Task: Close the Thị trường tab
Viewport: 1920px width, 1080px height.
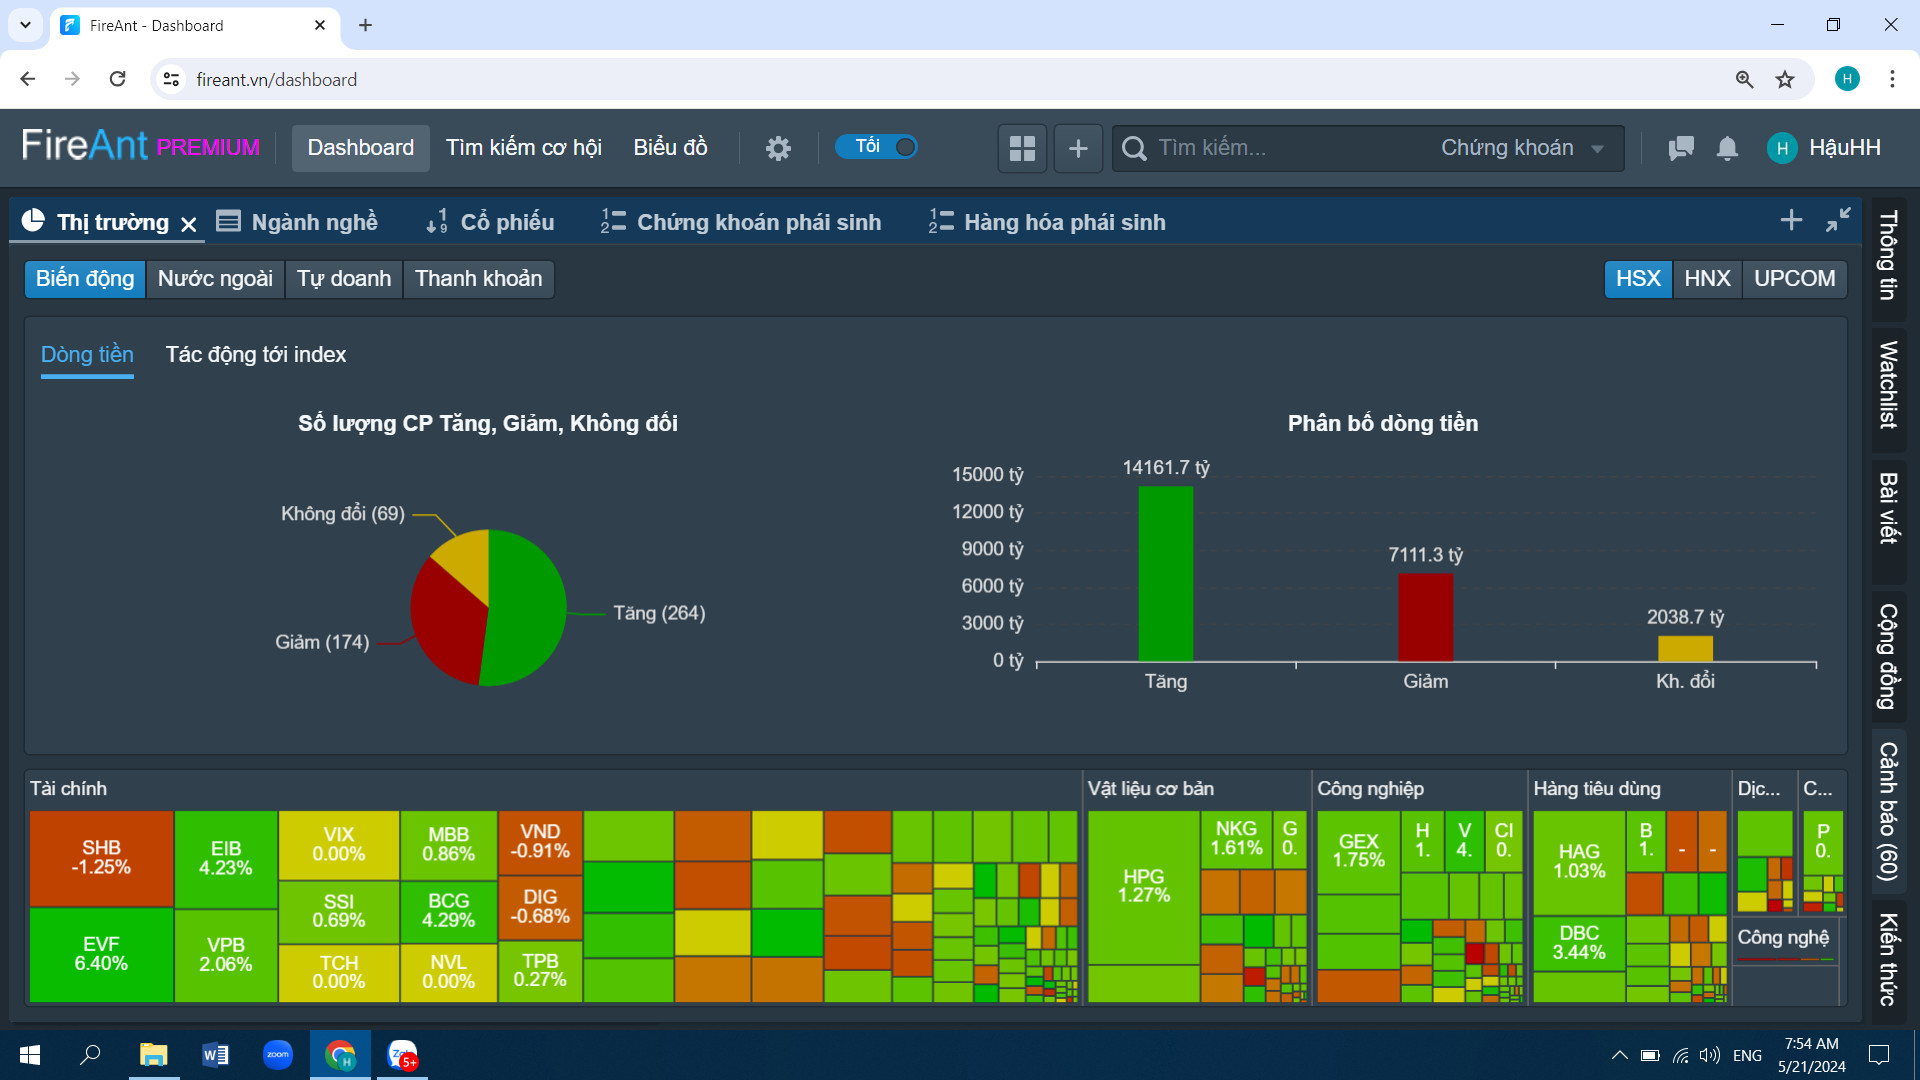Action: 189,224
